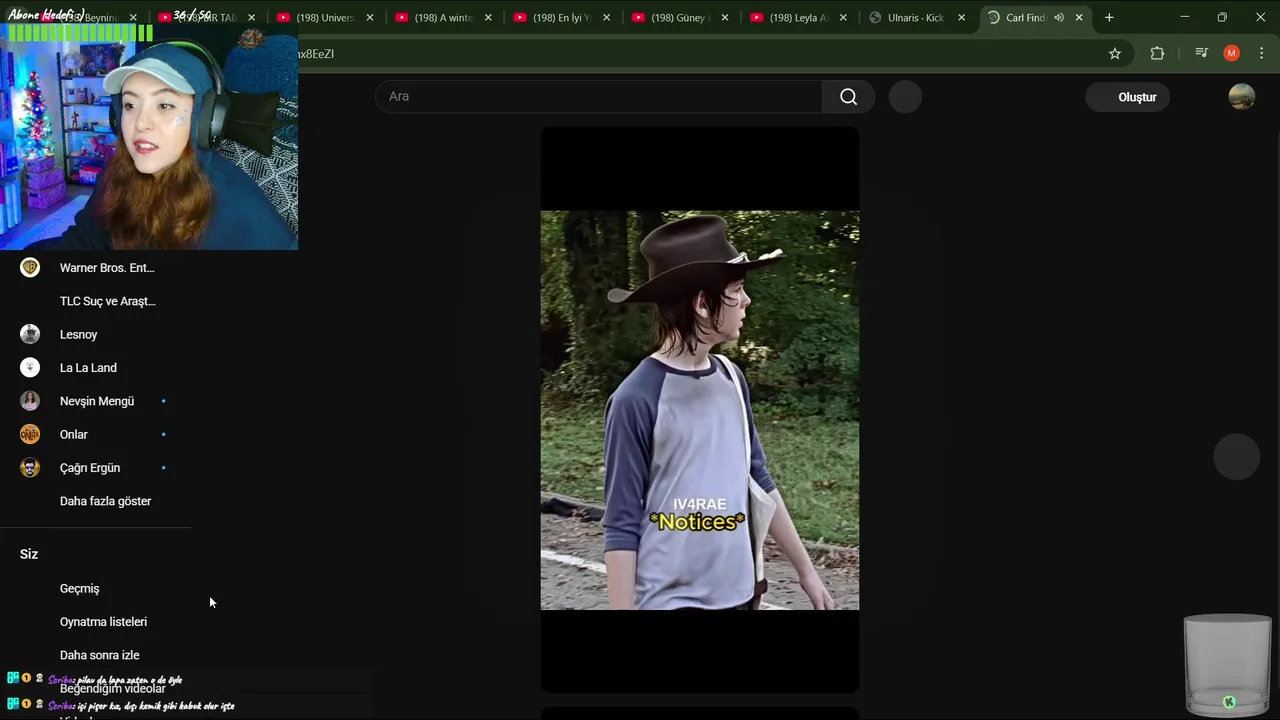Click the Çağrı Ergün avatar icon
The width and height of the screenshot is (1280, 720).
pyautogui.click(x=30, y=468)
